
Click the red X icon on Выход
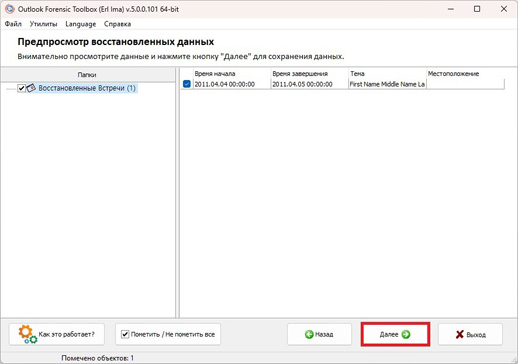click(460, 334)
